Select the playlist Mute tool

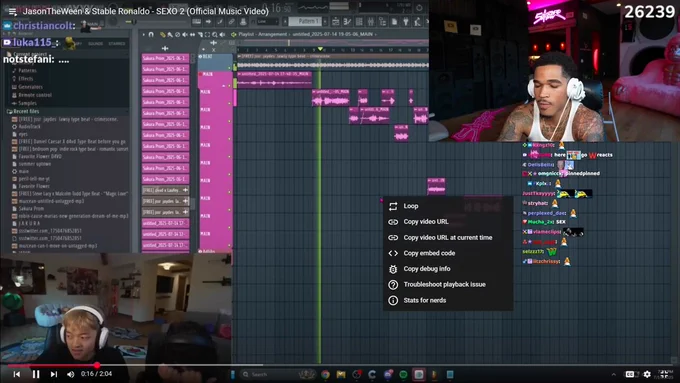click(185, 34)
